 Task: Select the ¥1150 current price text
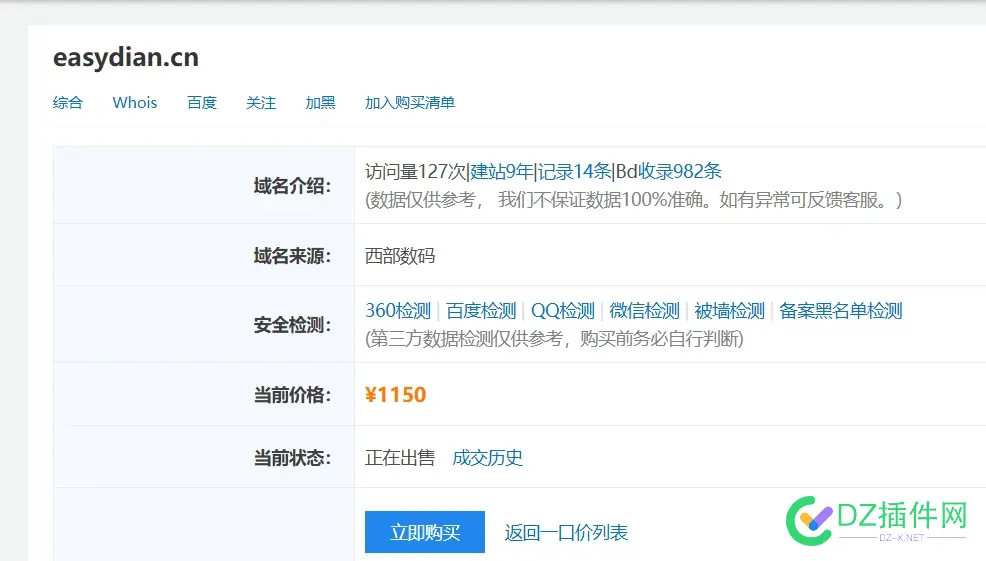pos(396,395)
